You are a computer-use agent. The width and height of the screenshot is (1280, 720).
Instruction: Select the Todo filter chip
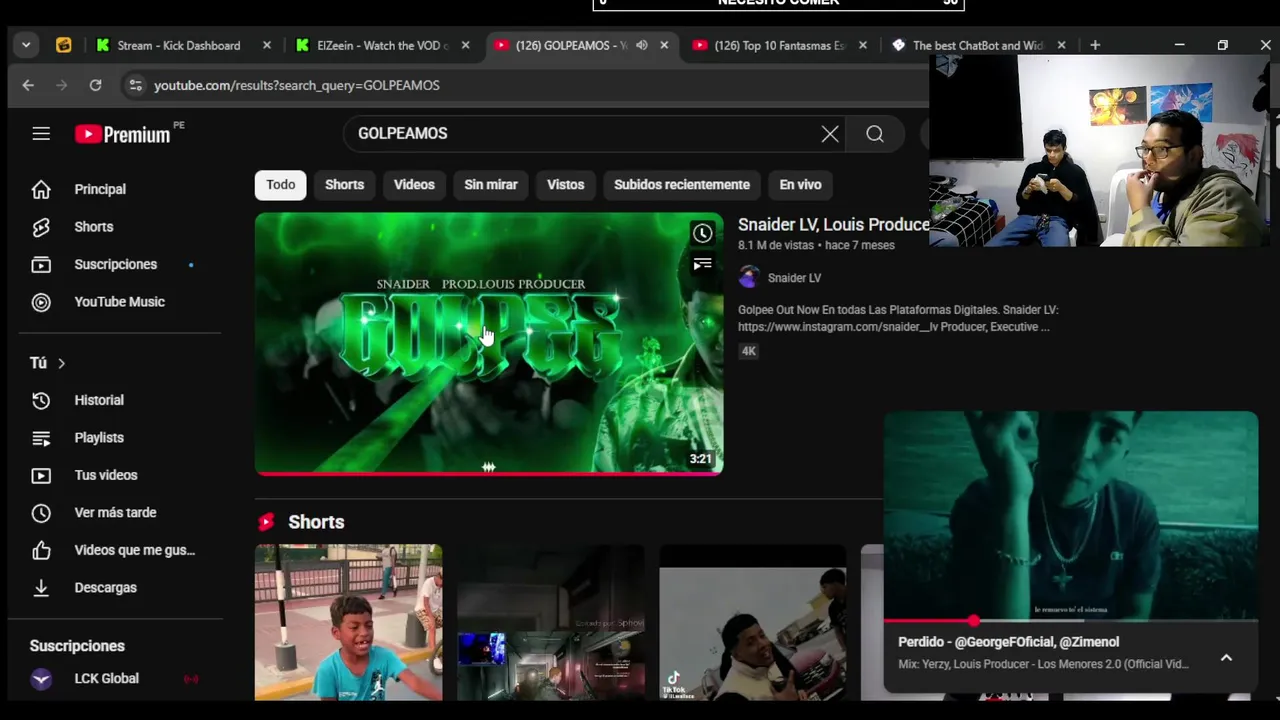[281, 185]
